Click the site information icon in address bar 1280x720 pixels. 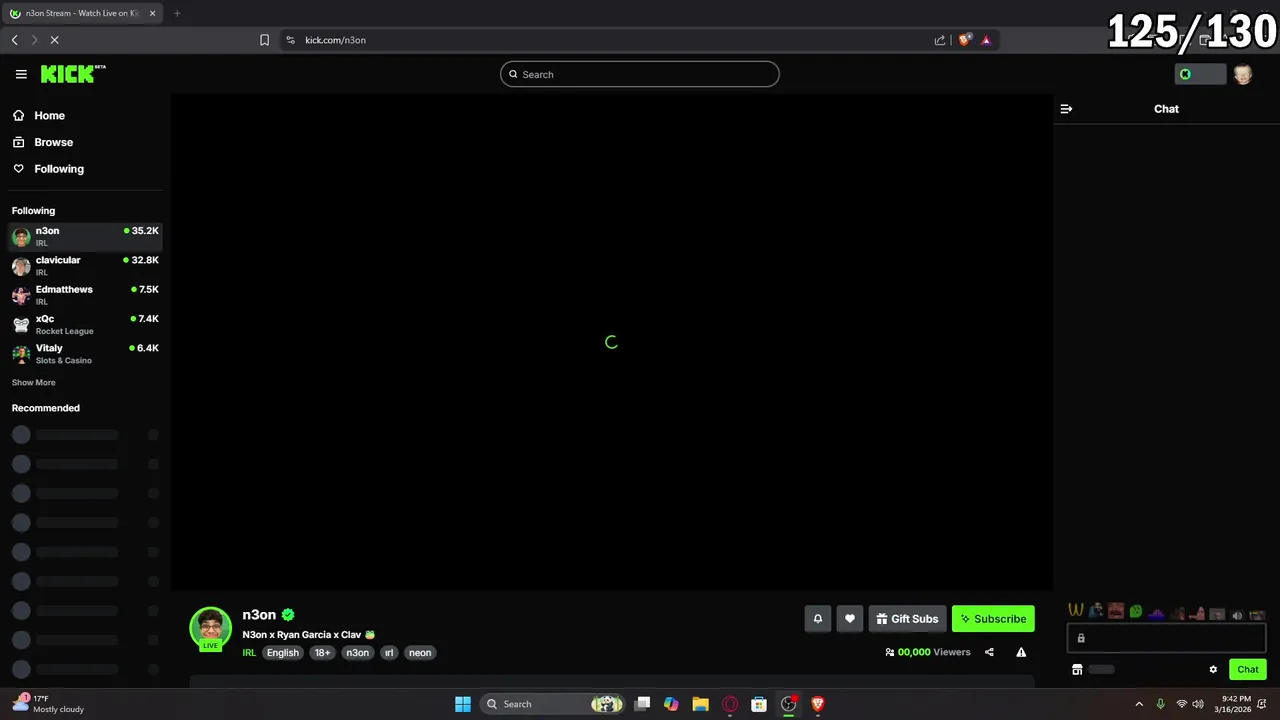coord(290,40)
